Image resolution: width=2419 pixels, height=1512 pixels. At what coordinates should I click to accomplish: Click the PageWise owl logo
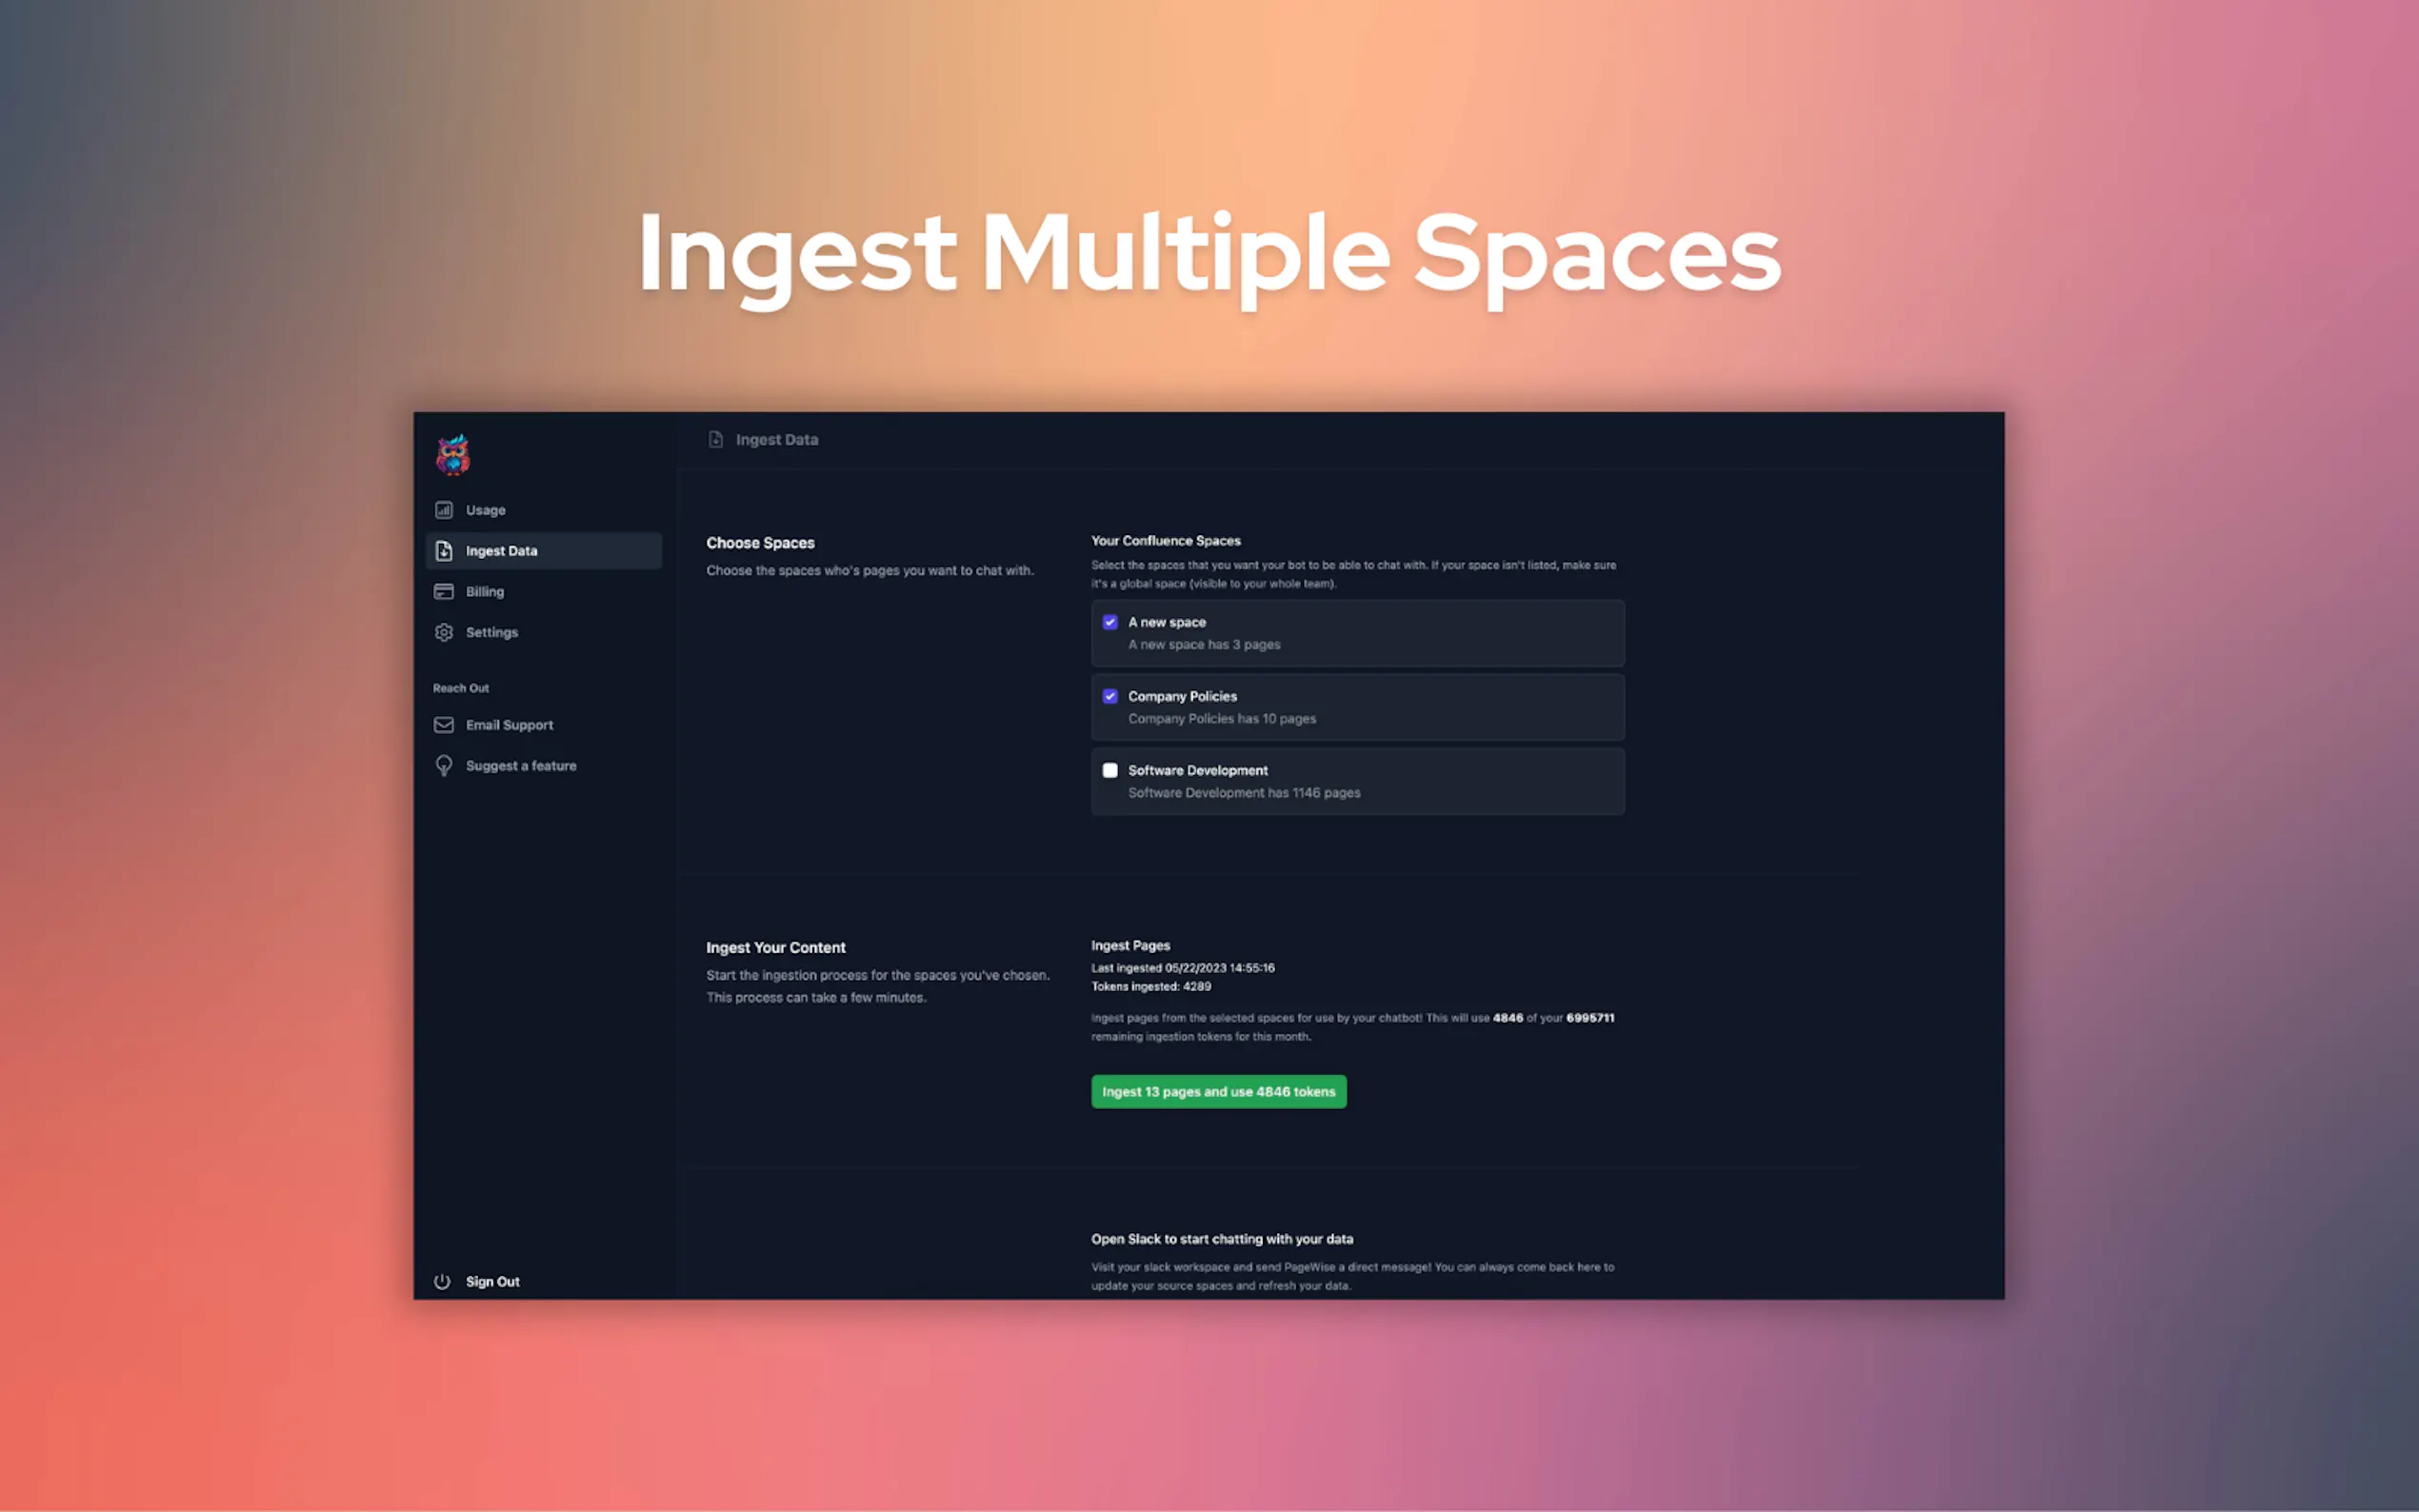pyautogui.click(x=452, y=455)
